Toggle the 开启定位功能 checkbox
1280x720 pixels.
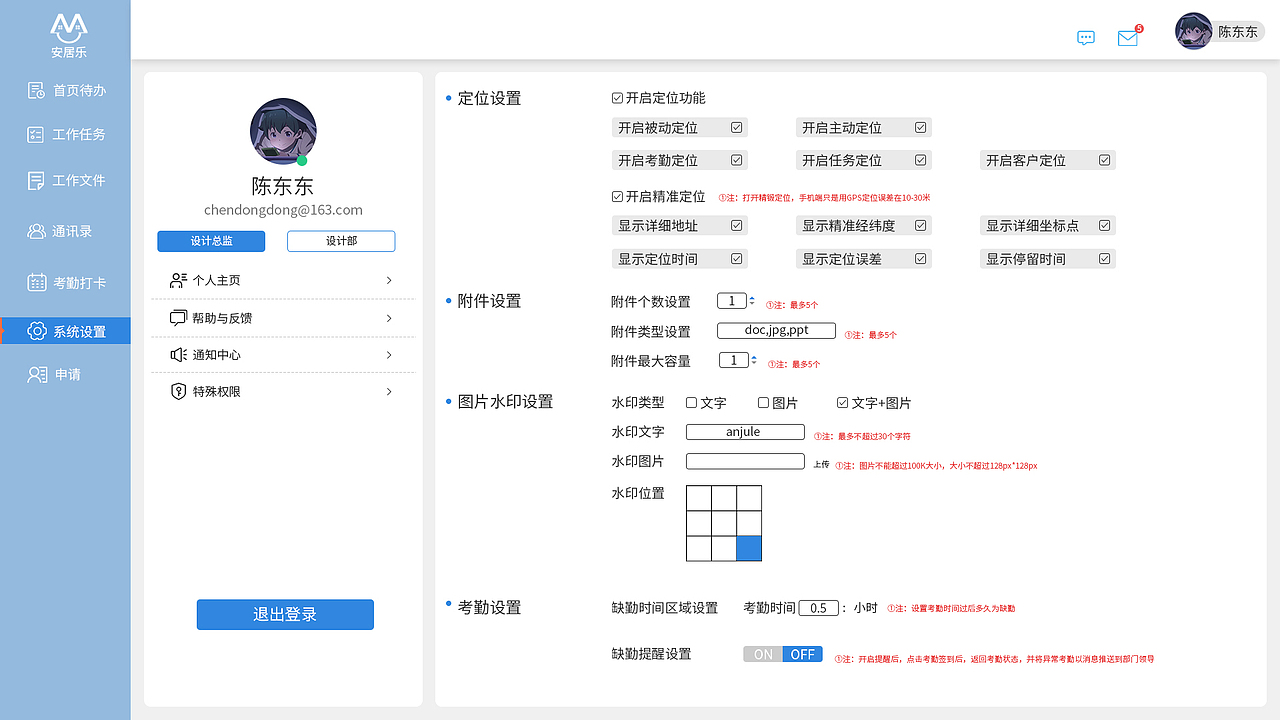pos(617,98)
